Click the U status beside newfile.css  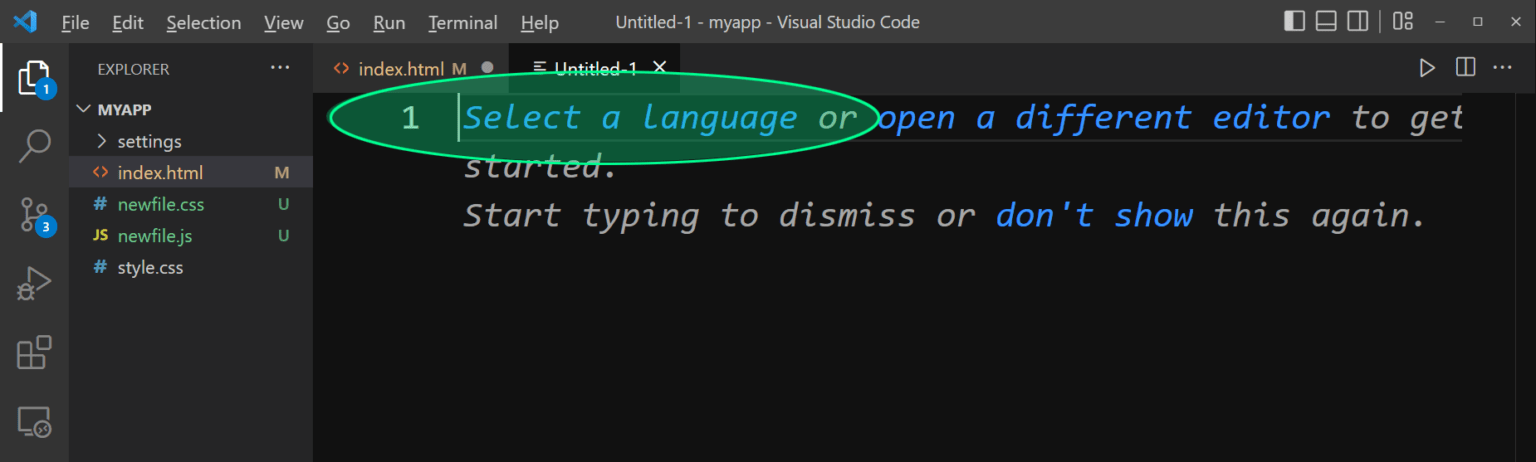(x=283, y=204)
